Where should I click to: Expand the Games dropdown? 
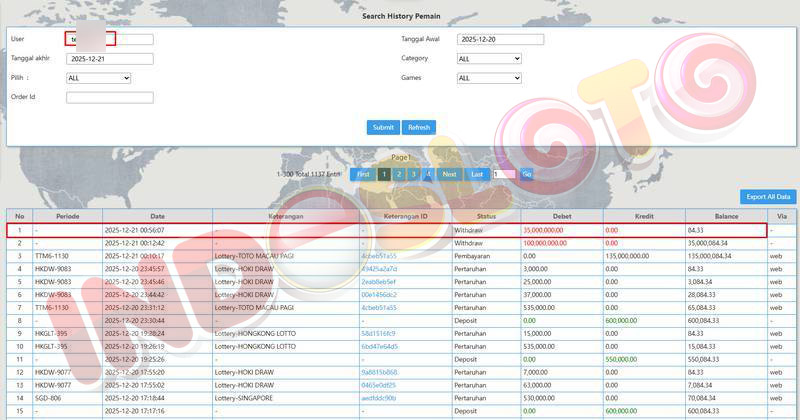[489, 78]
